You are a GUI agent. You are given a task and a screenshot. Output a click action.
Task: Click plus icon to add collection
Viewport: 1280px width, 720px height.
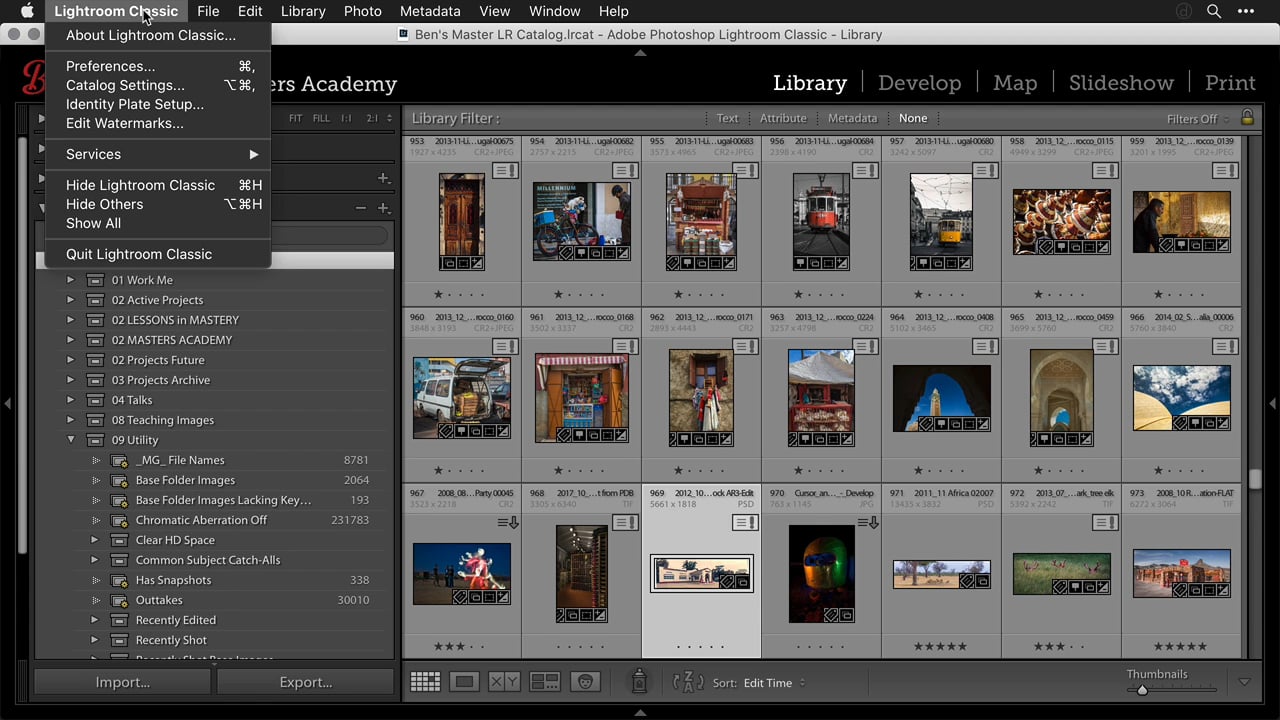[383, 208]
